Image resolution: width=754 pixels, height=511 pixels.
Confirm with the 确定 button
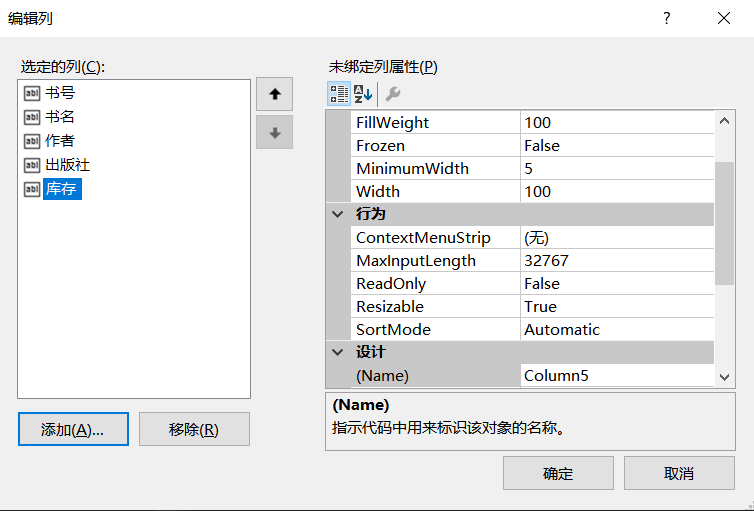click(558, 473)
